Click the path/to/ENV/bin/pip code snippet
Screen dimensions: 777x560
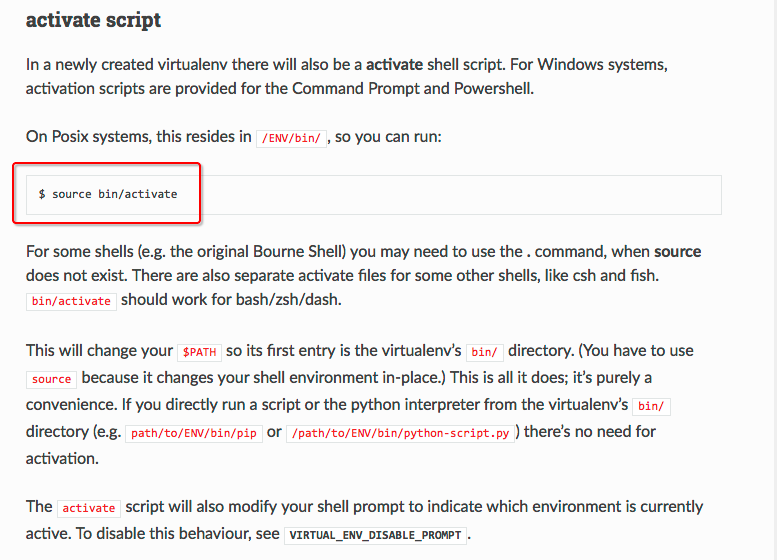pyautogui.click(x=194, y=433)
